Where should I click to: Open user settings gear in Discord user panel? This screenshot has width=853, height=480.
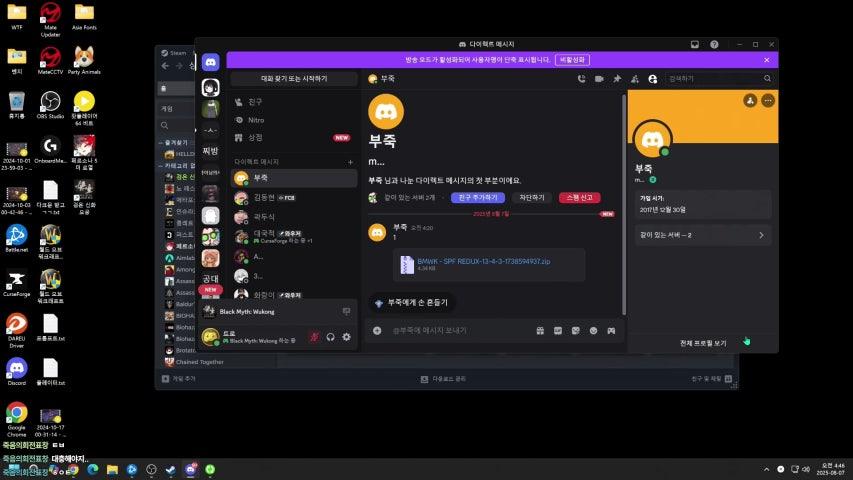click(347, 337)
